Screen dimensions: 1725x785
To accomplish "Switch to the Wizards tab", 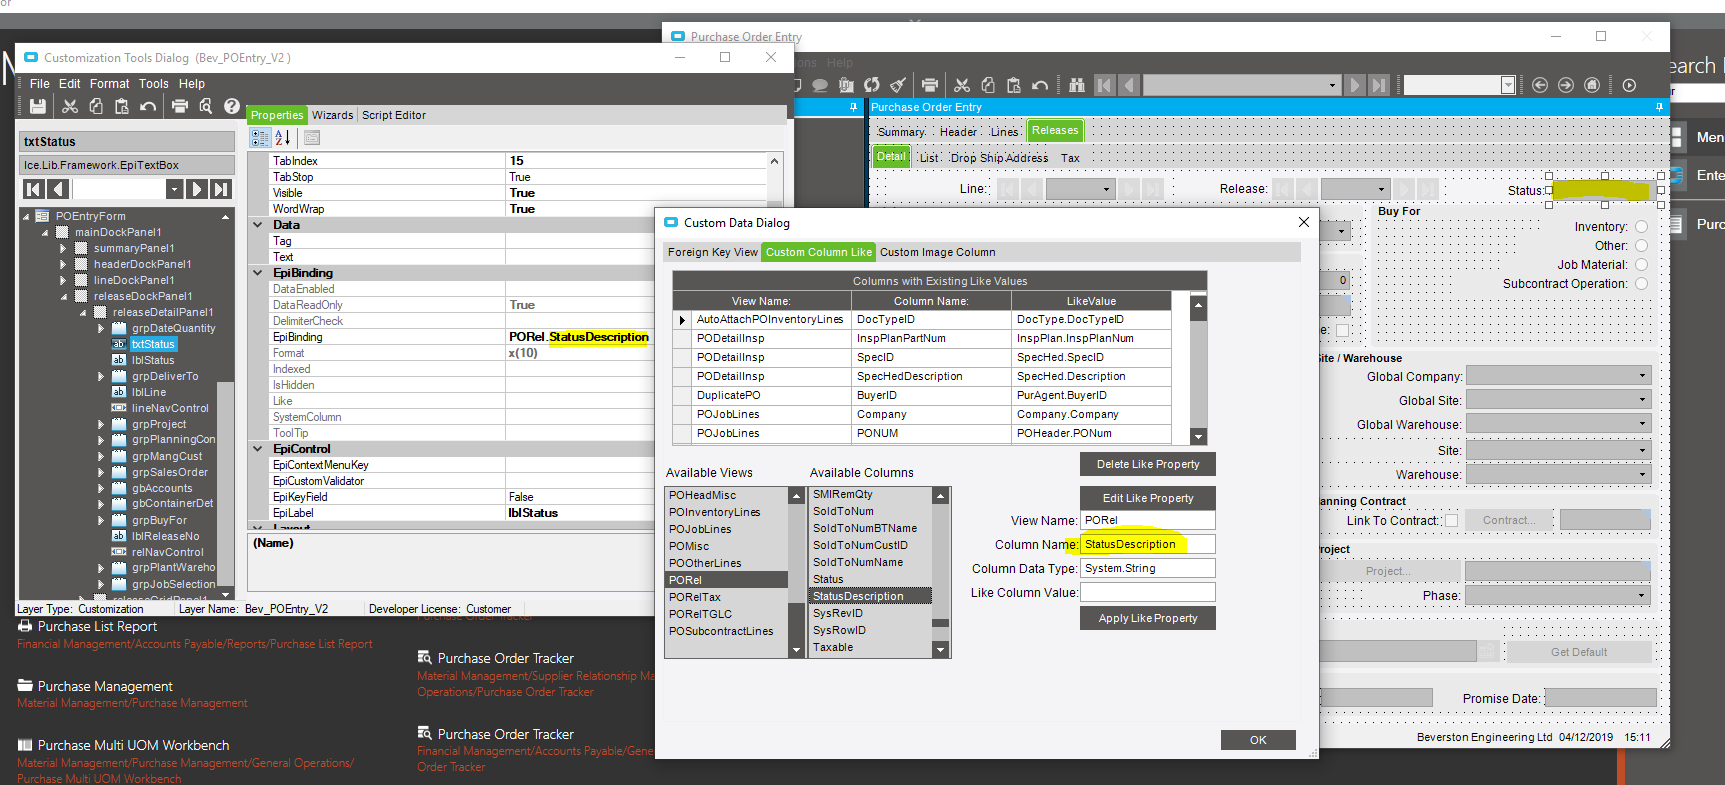I will pos(333,115).
